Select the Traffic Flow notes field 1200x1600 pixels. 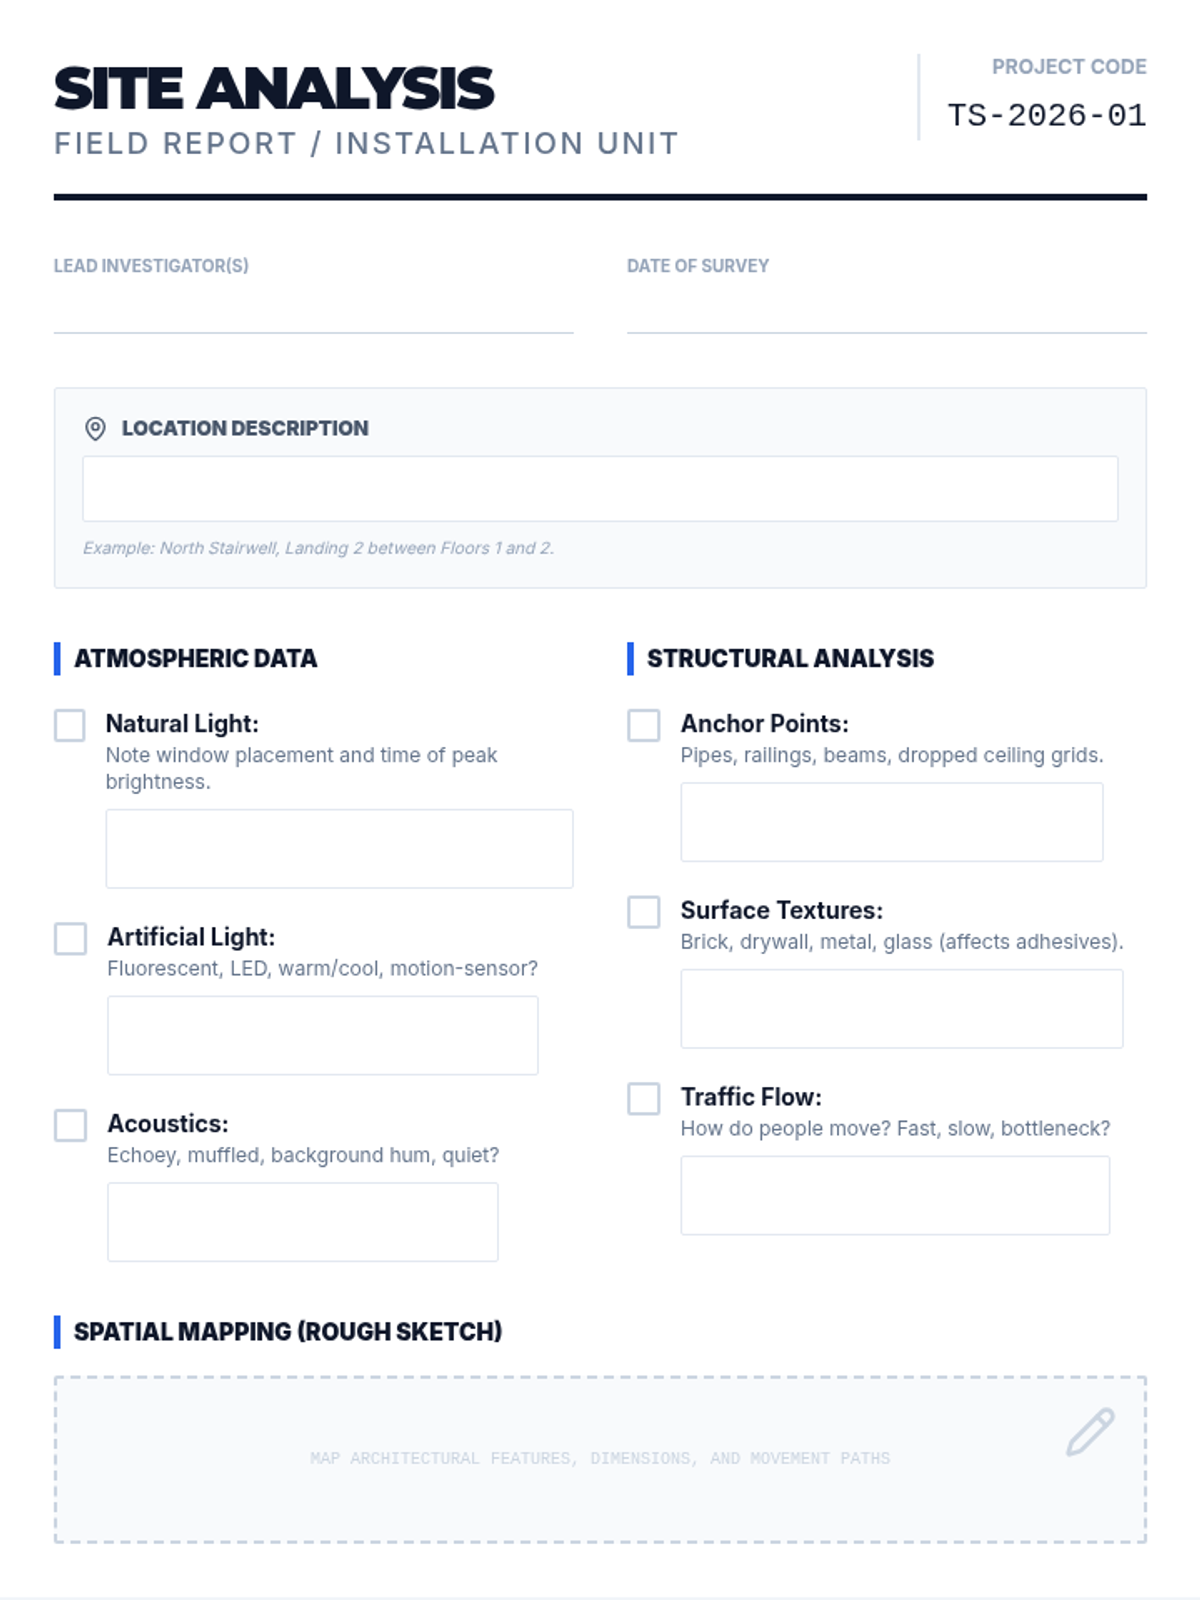coord(895,1196)
